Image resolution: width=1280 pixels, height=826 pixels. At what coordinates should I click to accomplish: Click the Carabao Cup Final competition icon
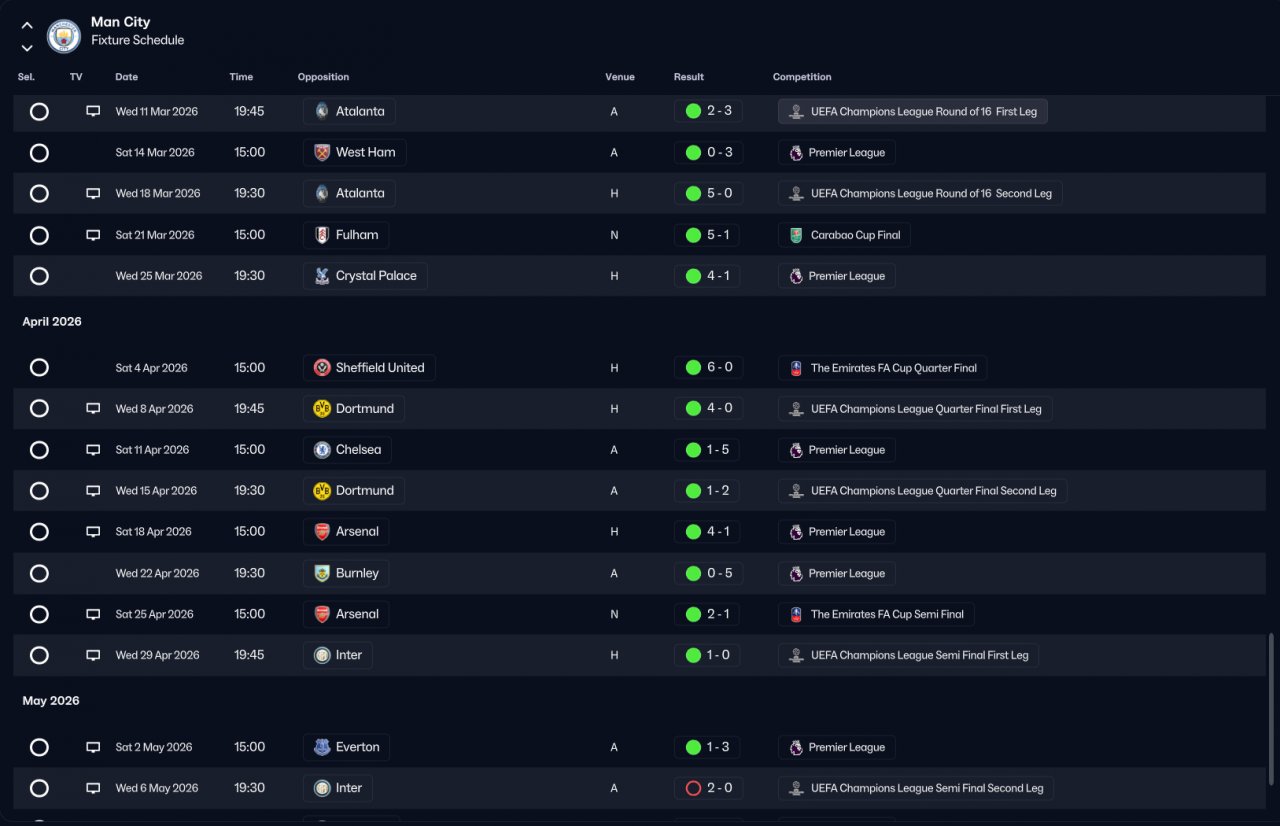[x=796, y=235]
